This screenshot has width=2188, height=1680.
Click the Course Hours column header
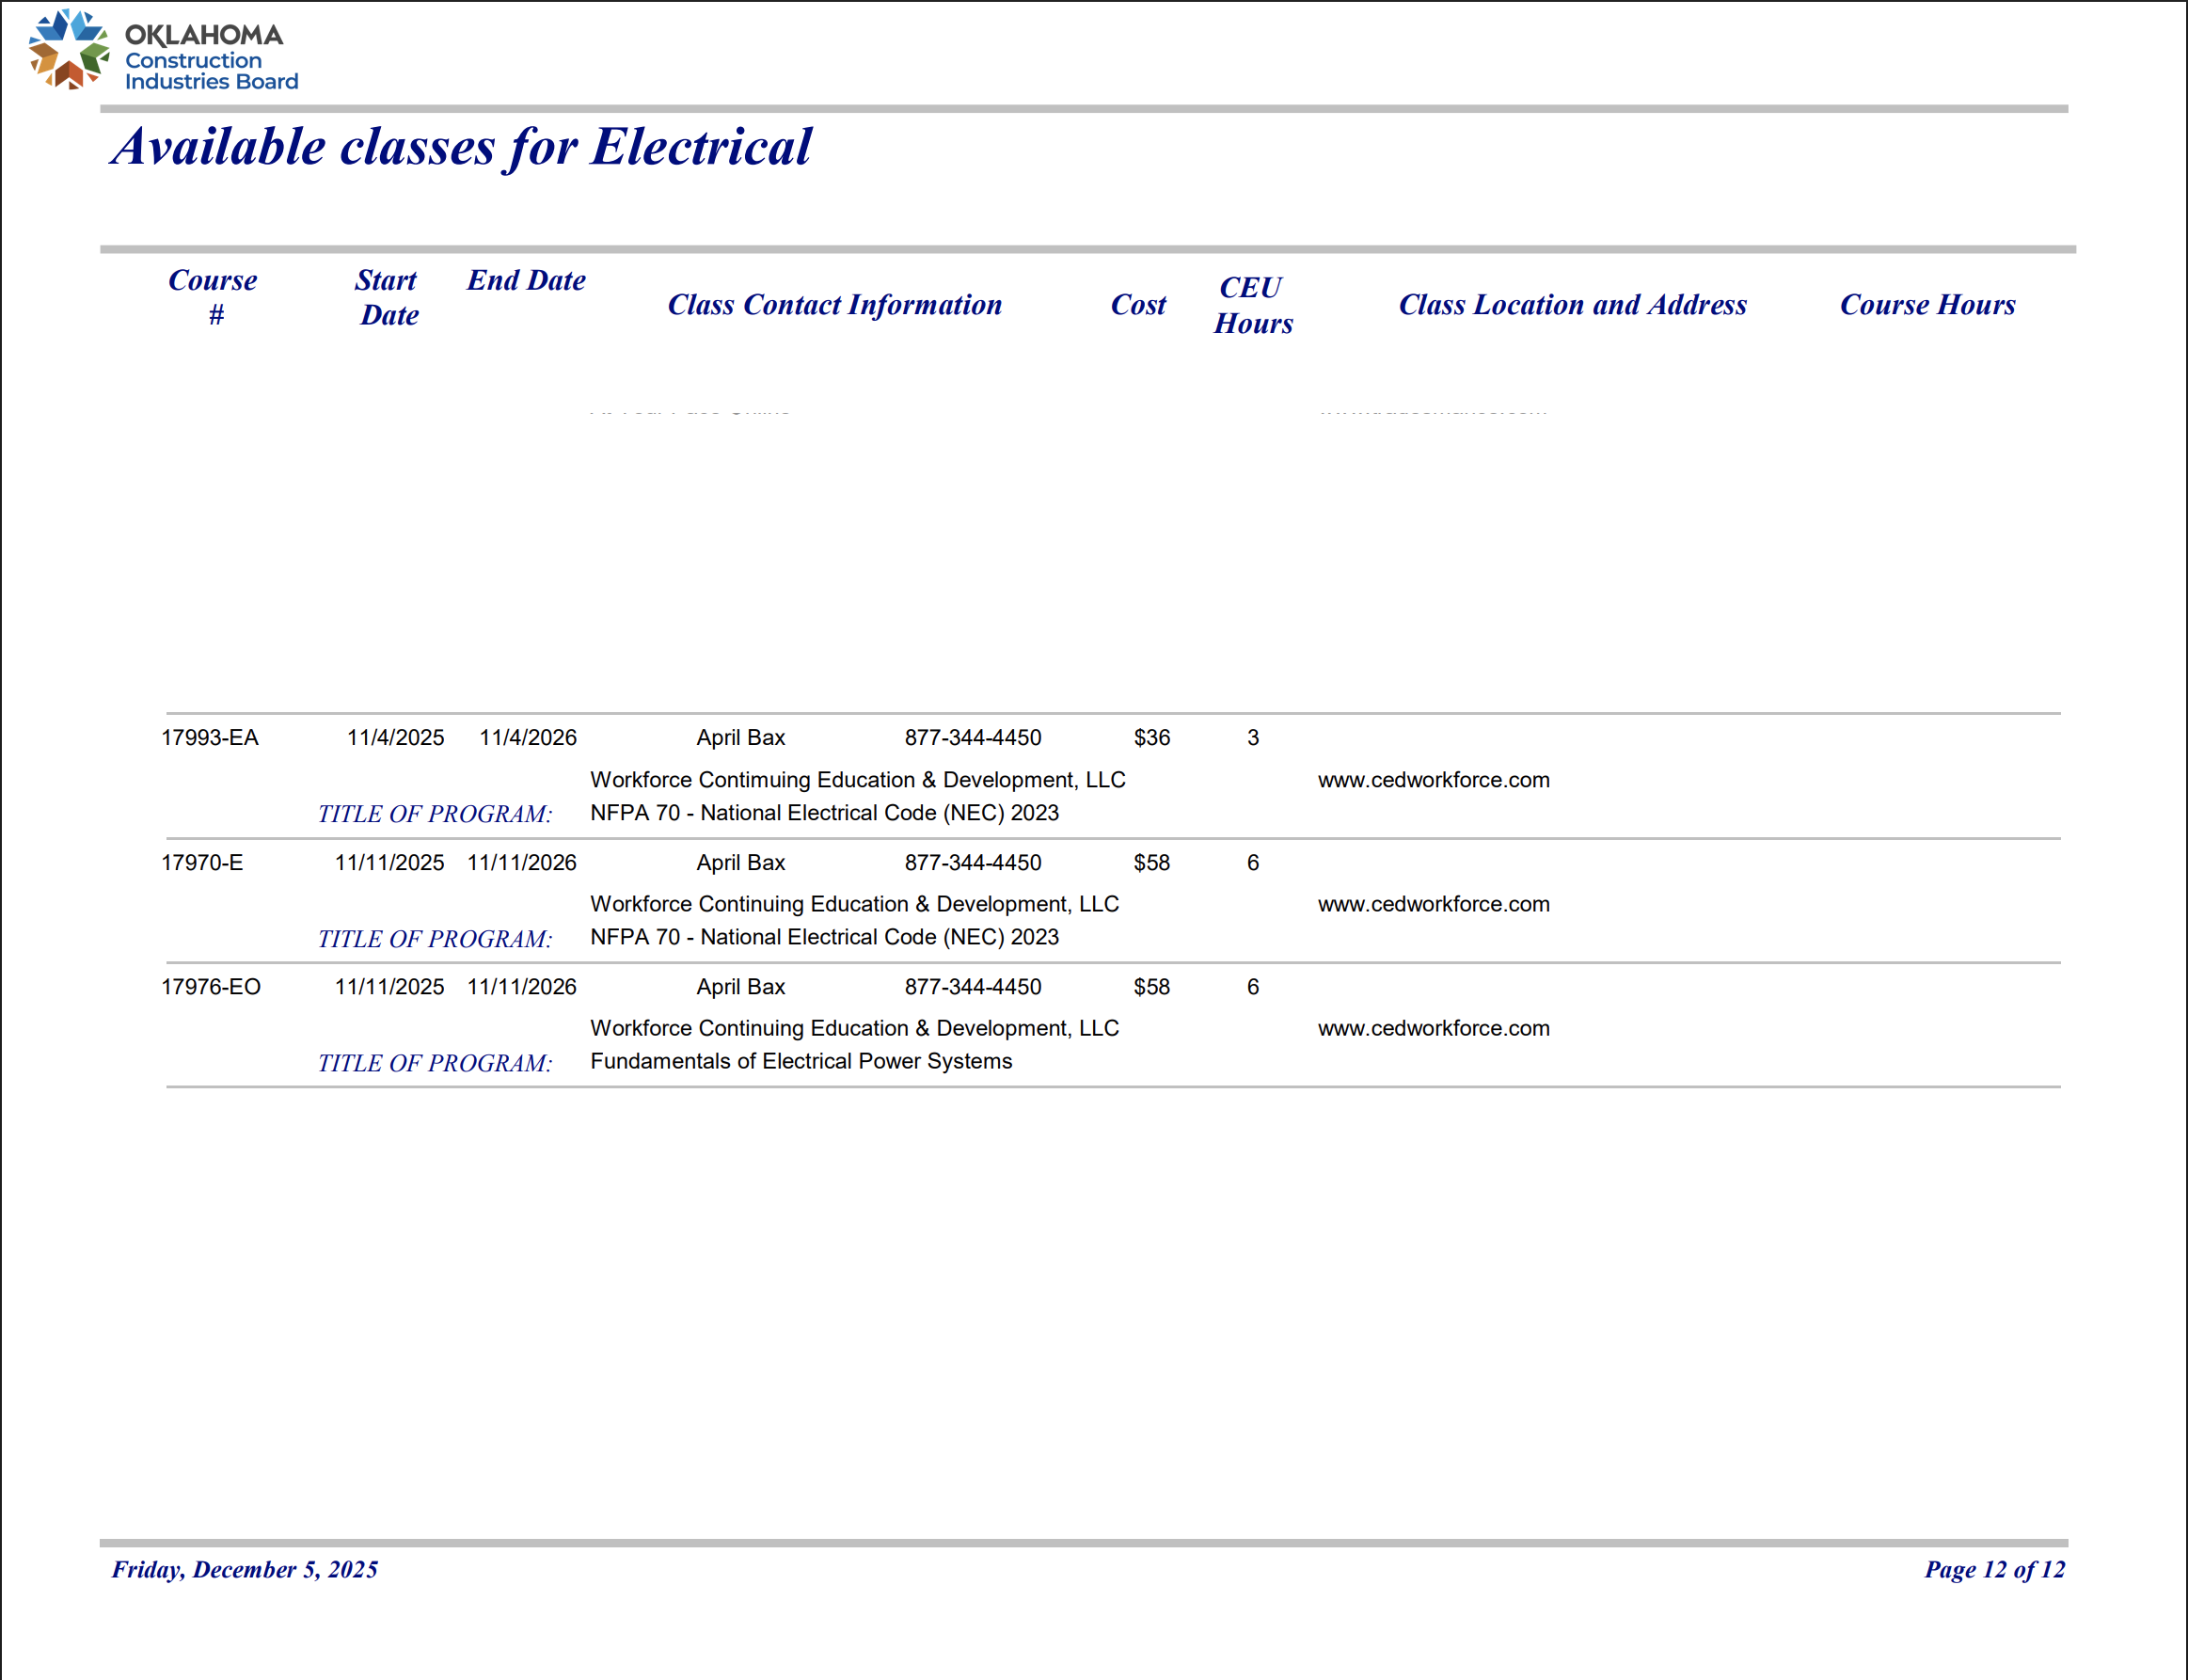[1927, 305]
